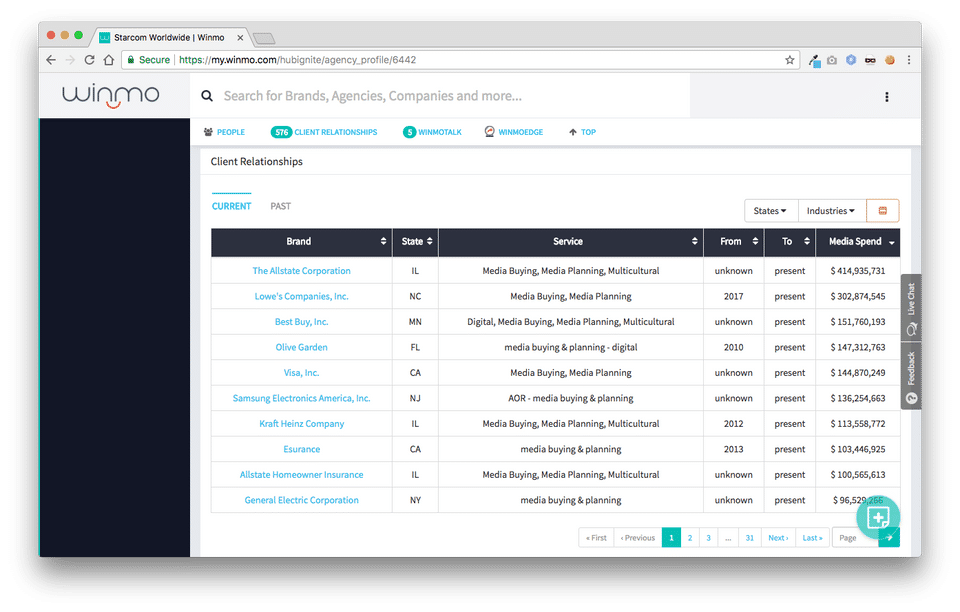Screen dimensions: 960x612
Task: Jump to the WinmoTalk section
Action: coord(432,132)
